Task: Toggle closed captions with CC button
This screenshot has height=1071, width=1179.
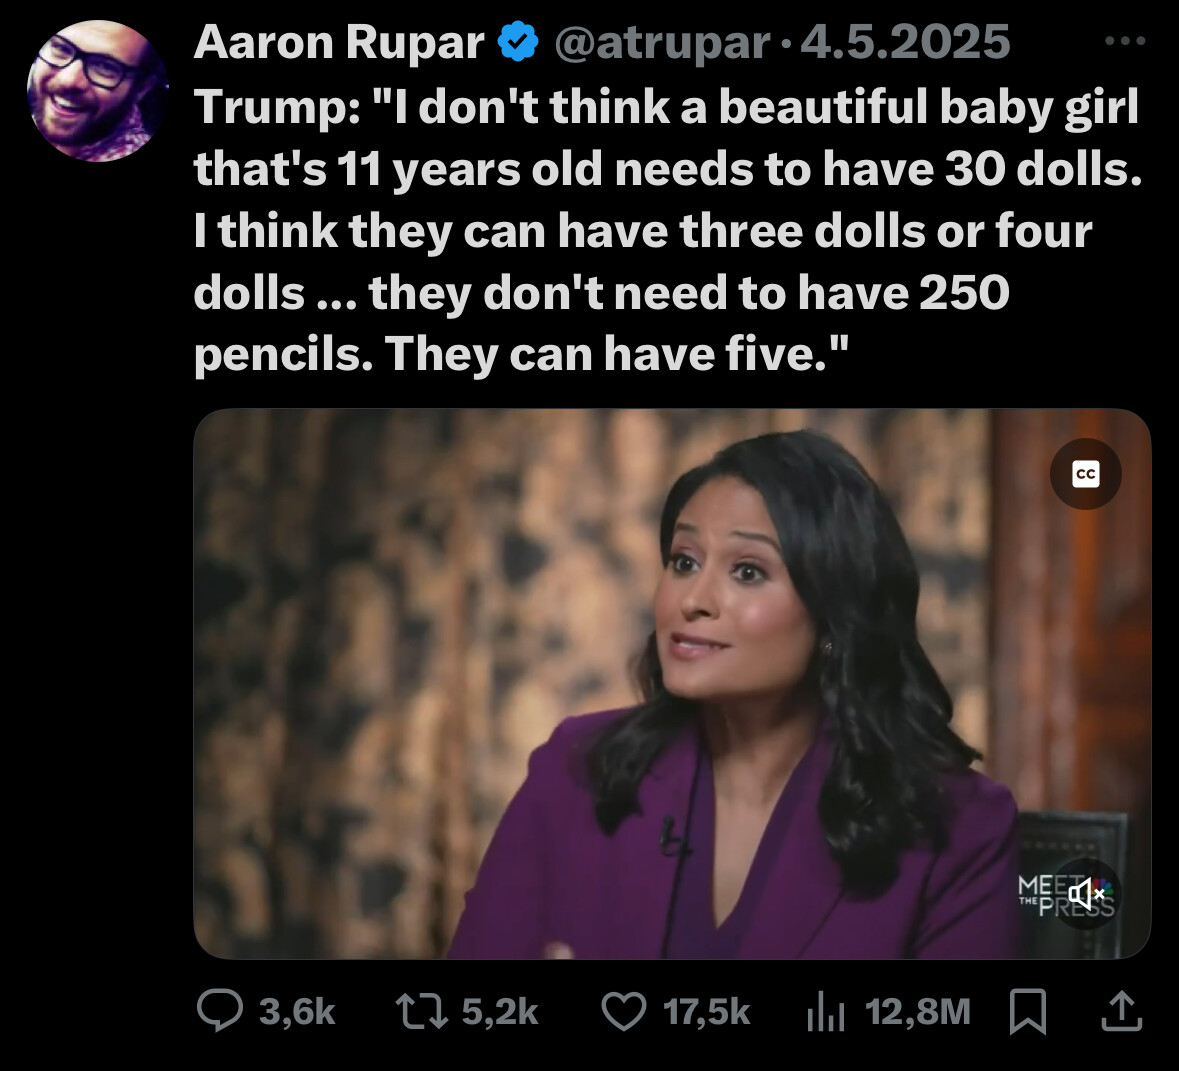Action: click(x=1086, y=474)
